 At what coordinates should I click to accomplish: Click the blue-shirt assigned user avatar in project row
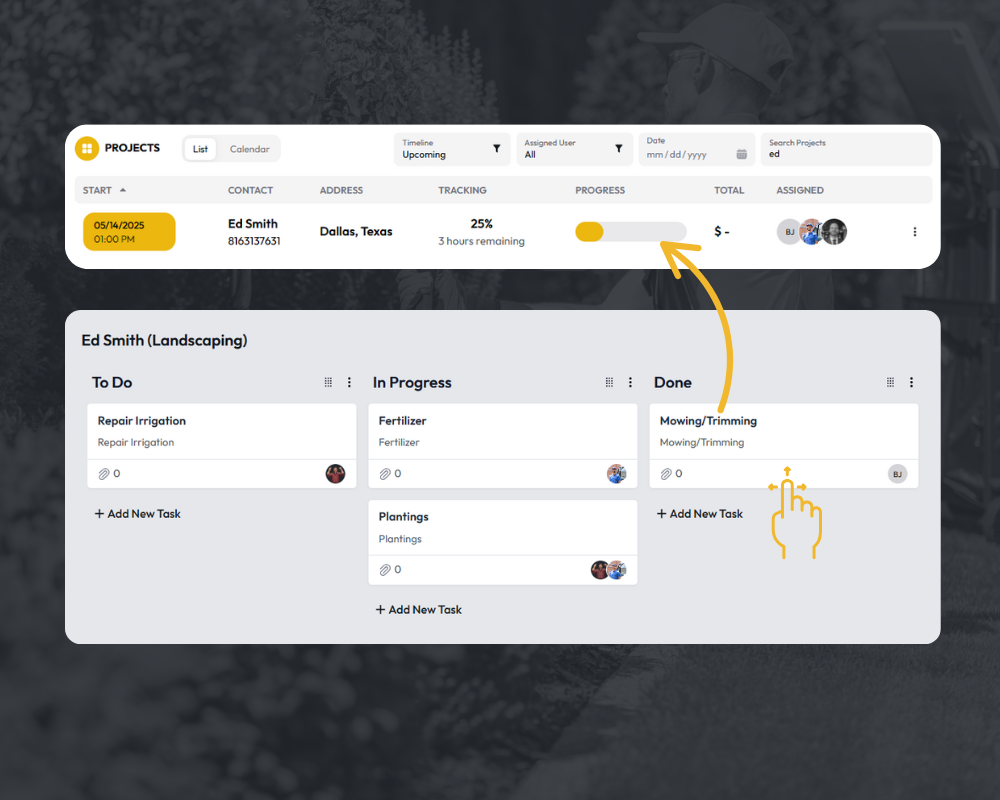811,232
